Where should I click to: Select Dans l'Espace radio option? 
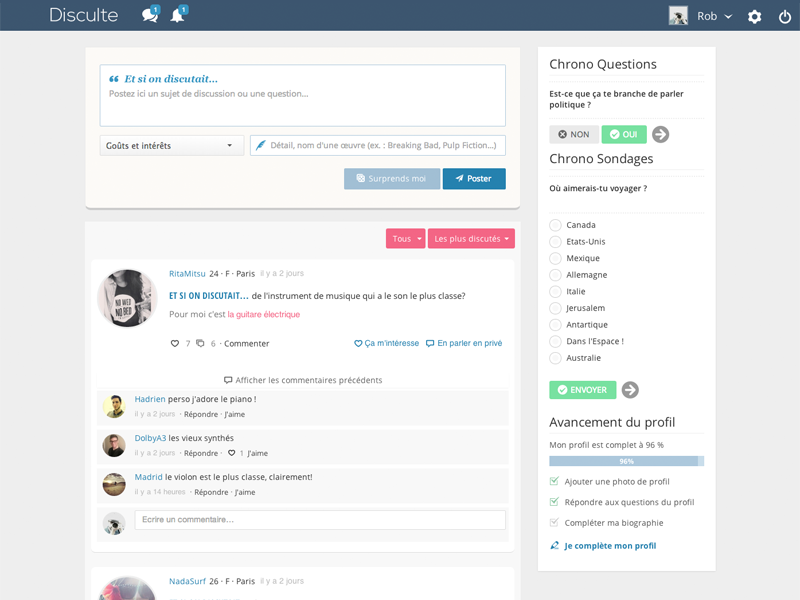point(555,341)
